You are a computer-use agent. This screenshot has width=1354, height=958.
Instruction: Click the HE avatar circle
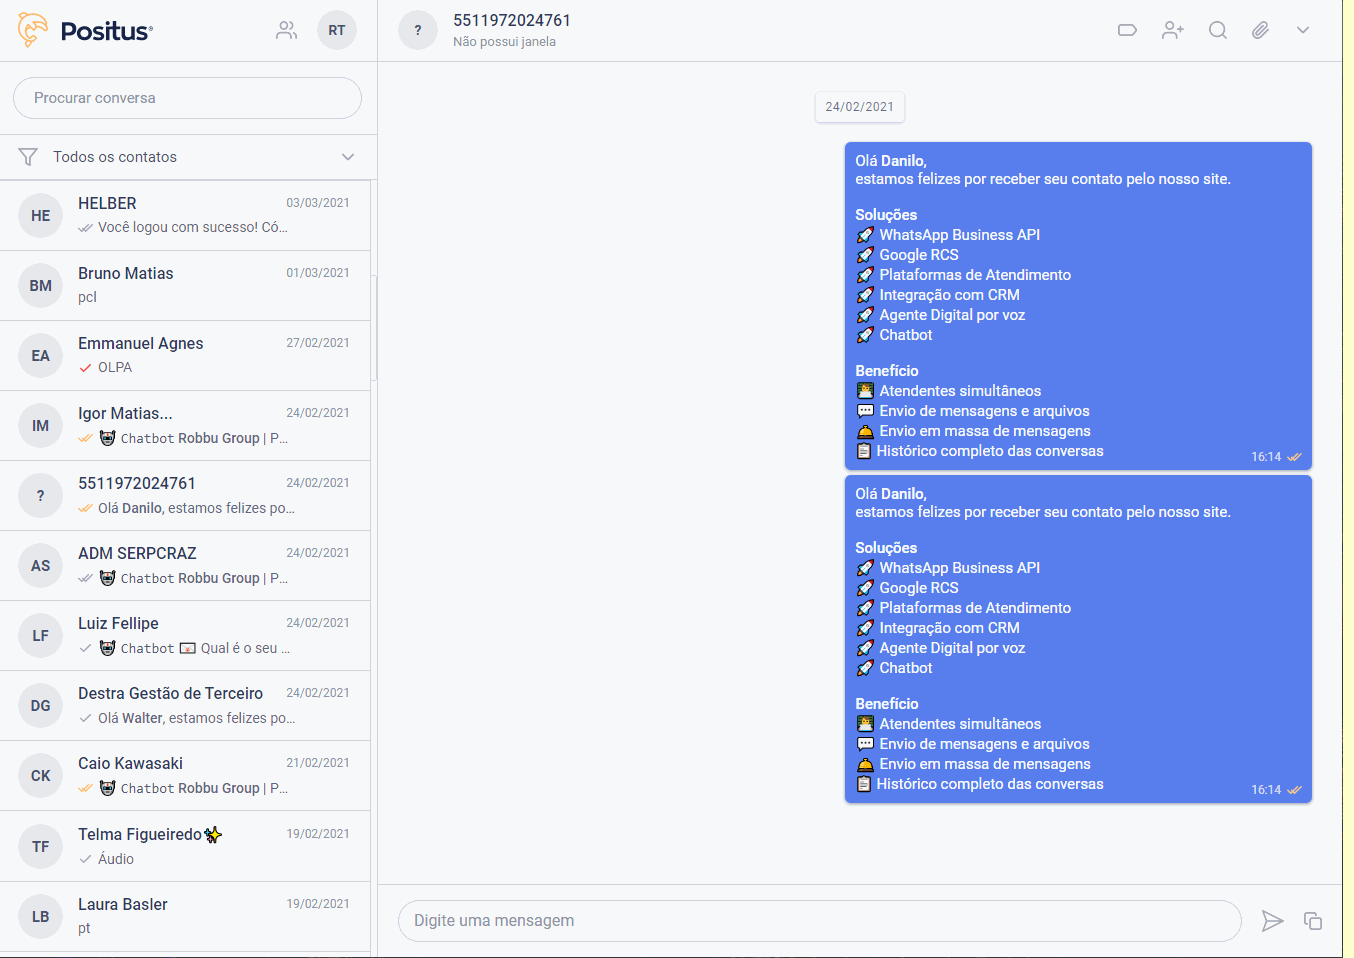[40, 216]
